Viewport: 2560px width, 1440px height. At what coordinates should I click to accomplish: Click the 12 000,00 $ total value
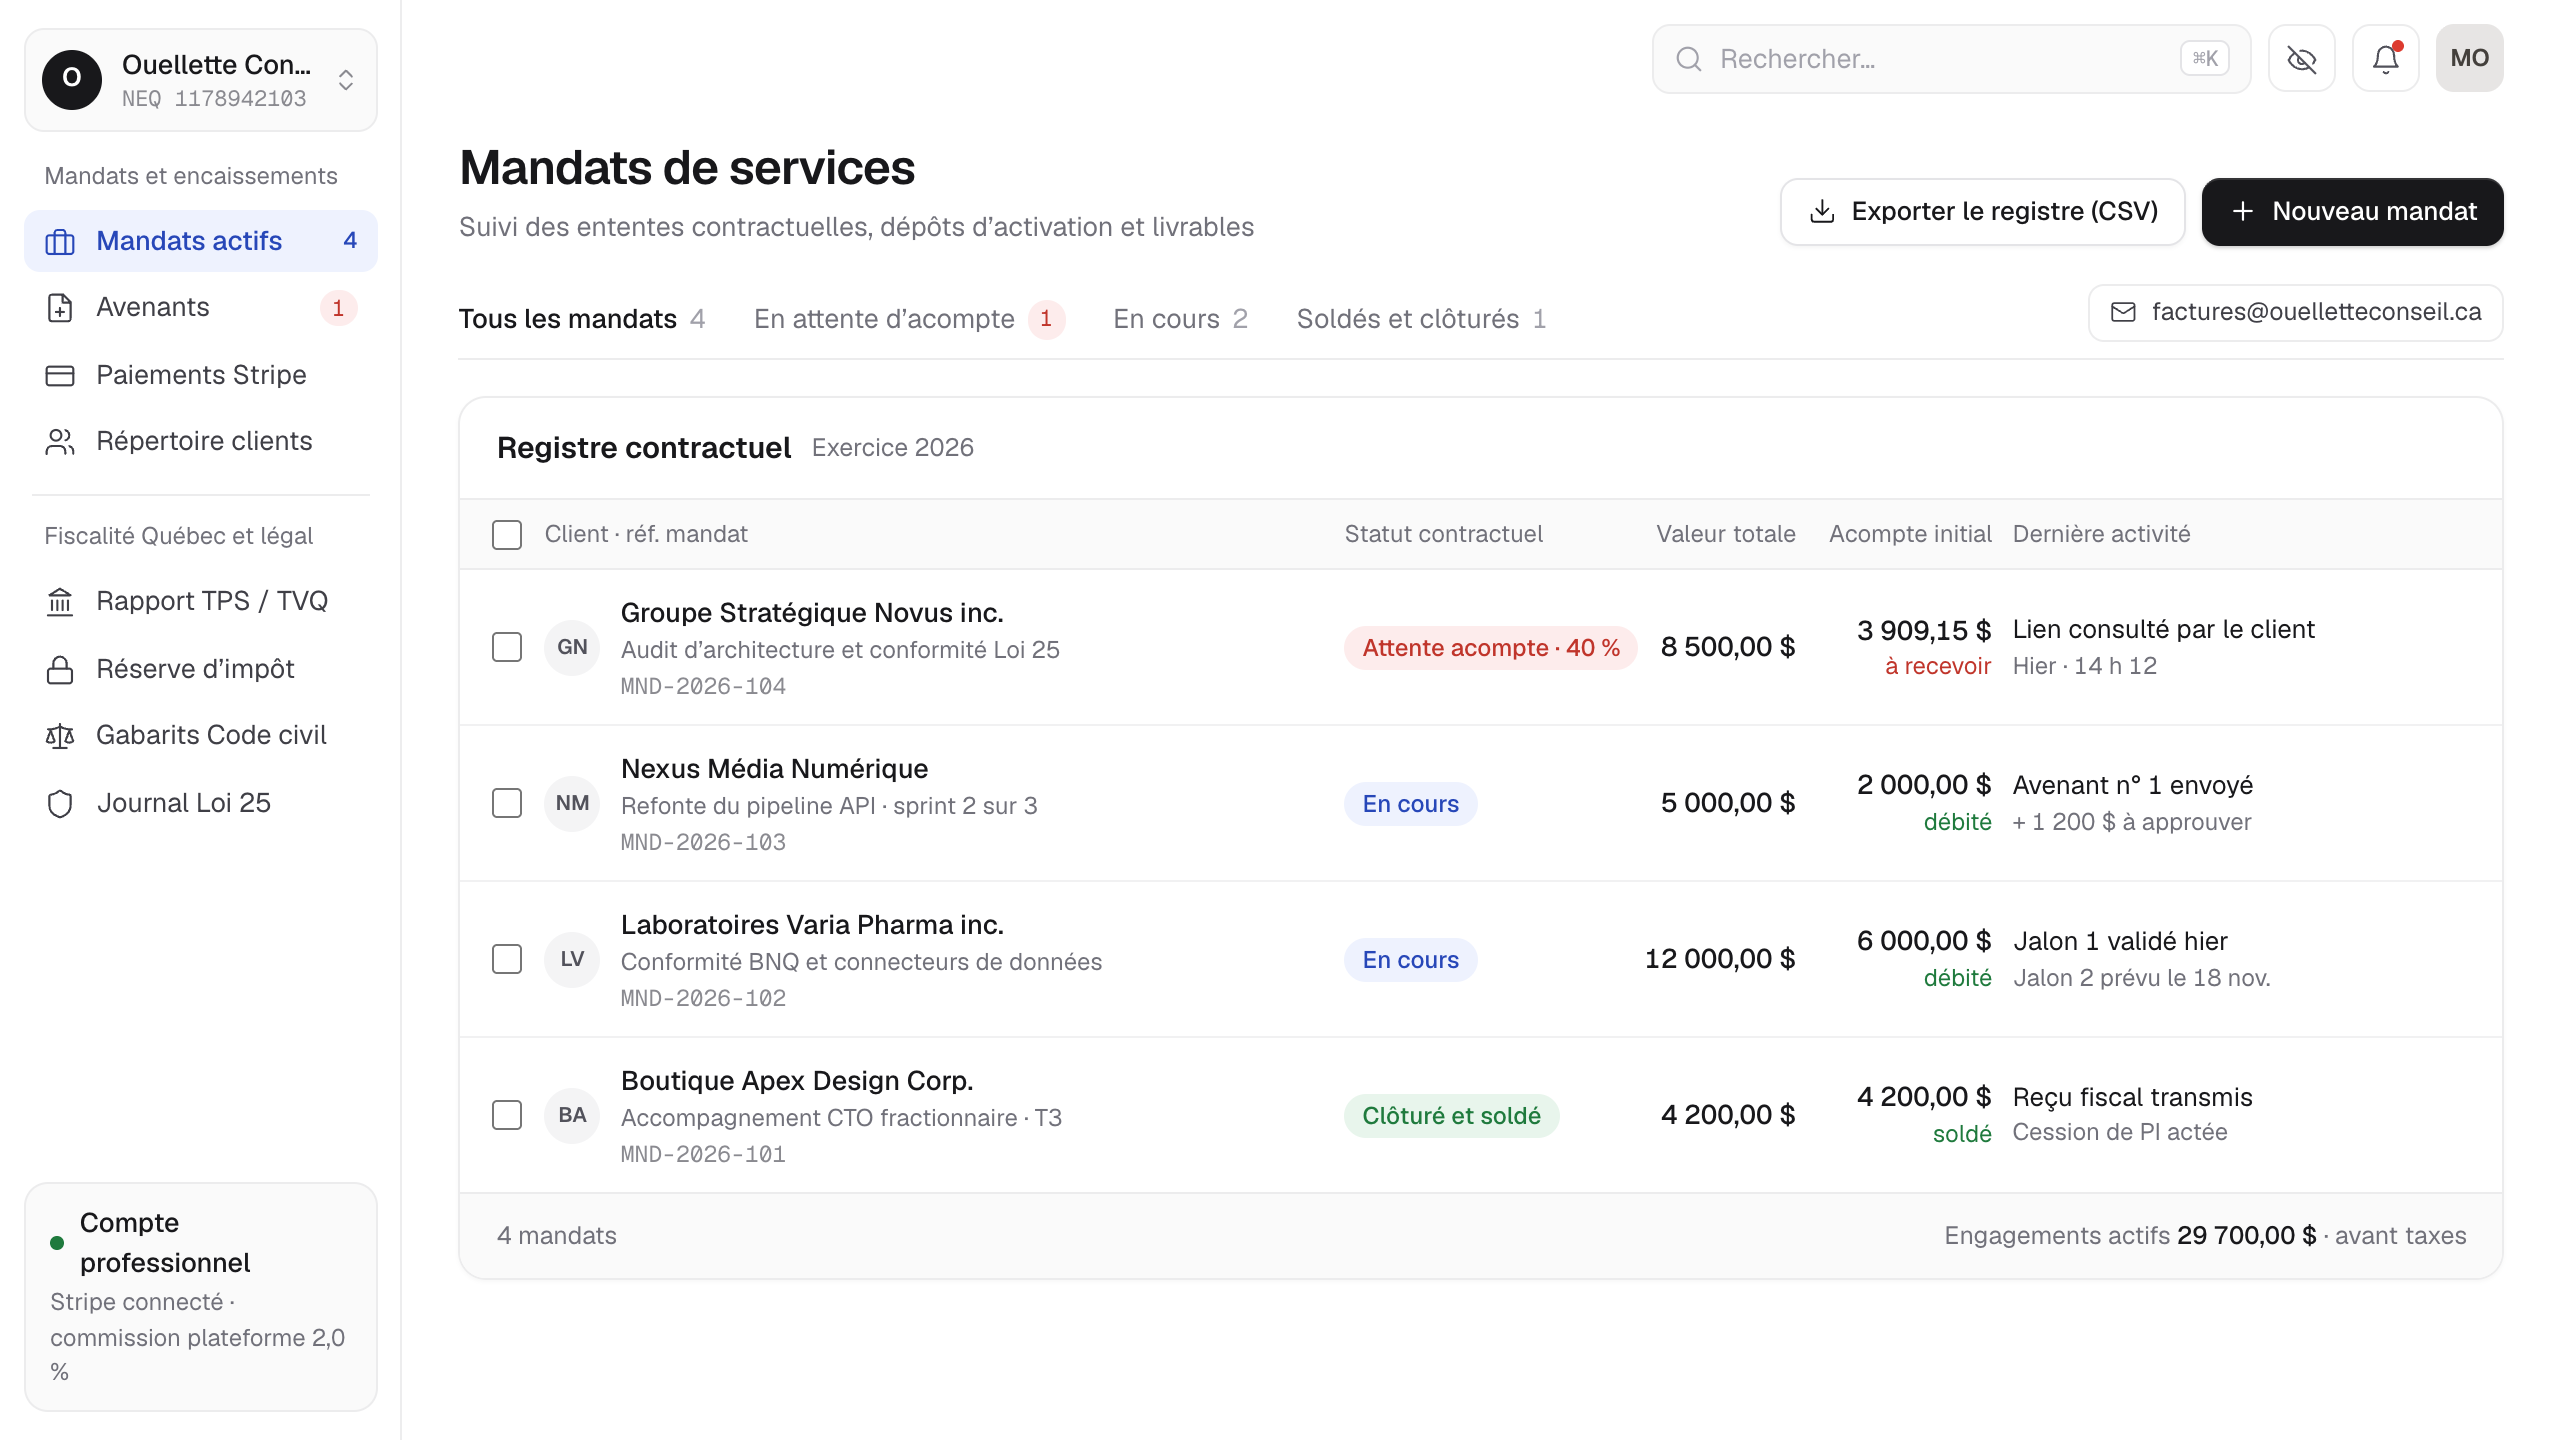[x=1720, y=959]
